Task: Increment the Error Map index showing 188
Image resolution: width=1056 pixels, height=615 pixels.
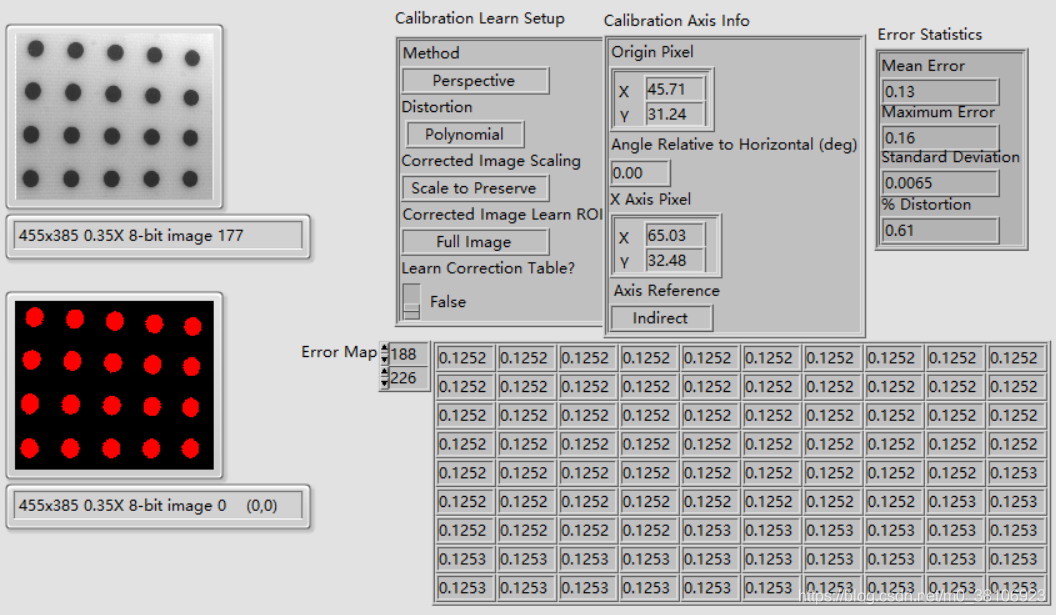Action: (385, 349)
